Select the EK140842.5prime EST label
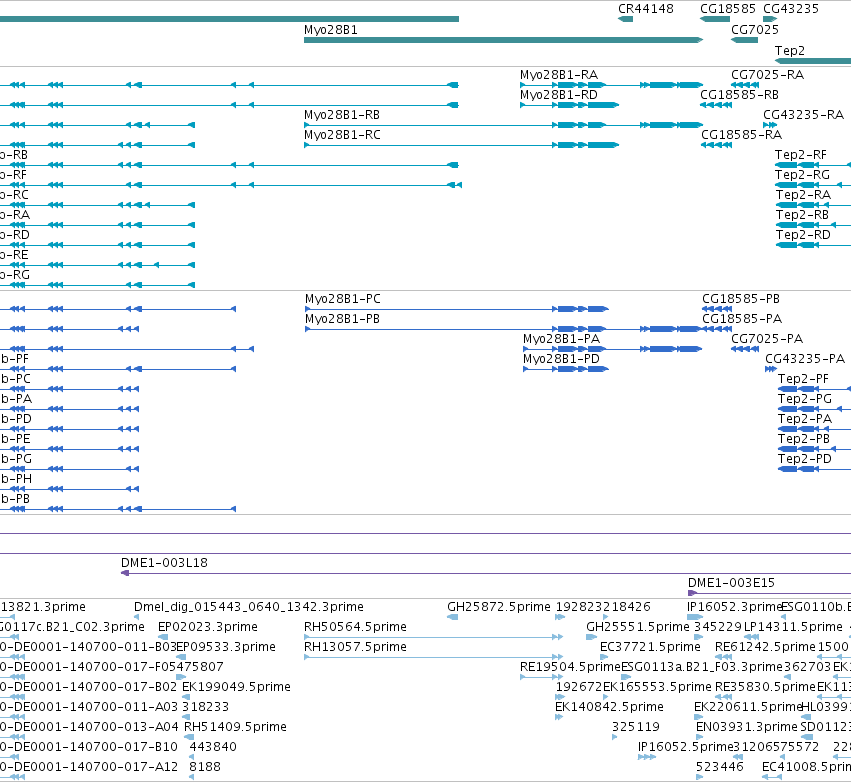 tap(609, 707)
